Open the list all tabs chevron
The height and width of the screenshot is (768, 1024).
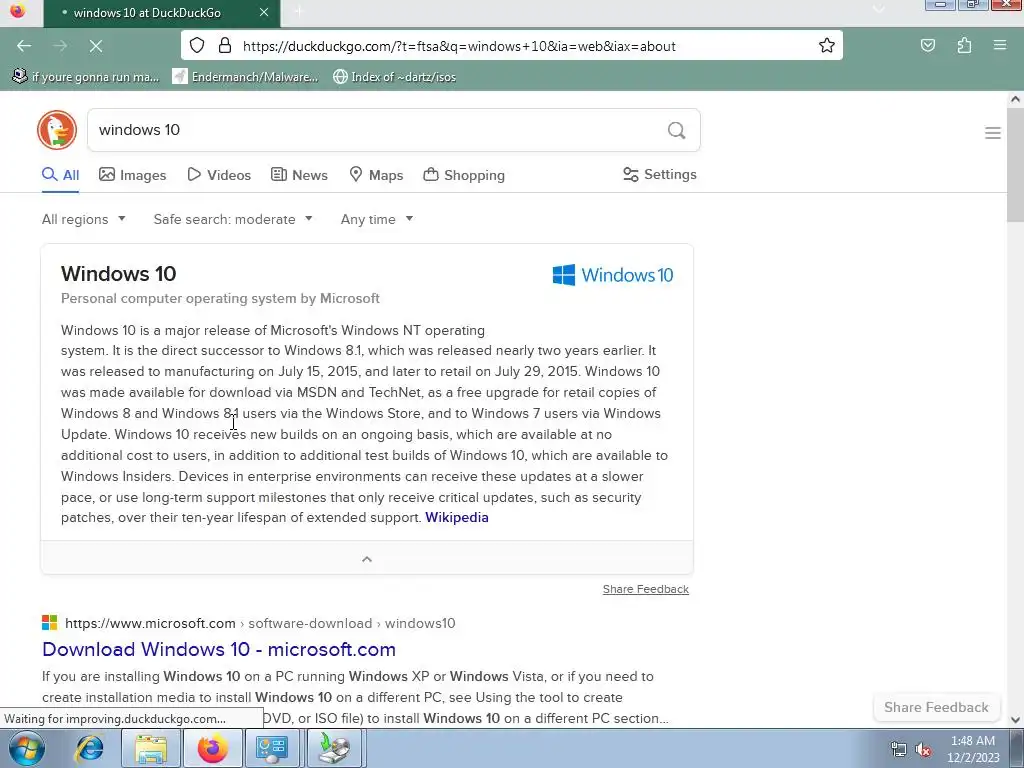(x=879, y=8)
